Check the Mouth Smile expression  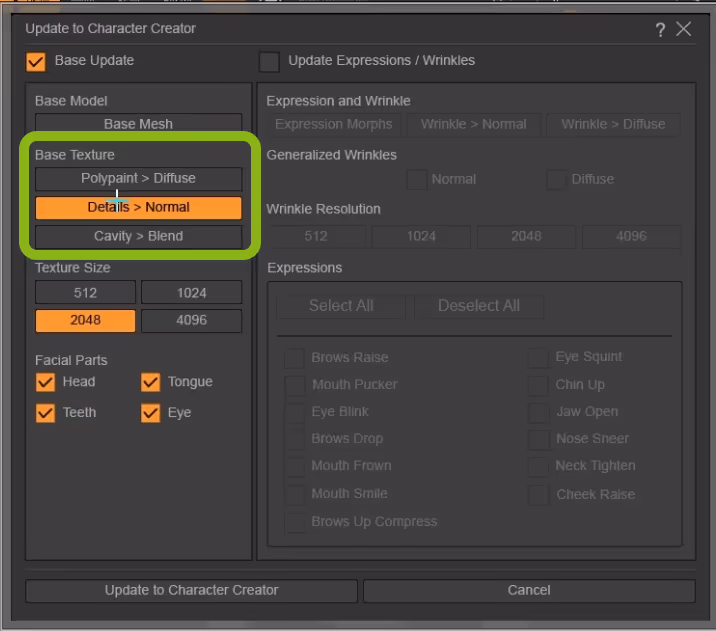coord(295,494)
